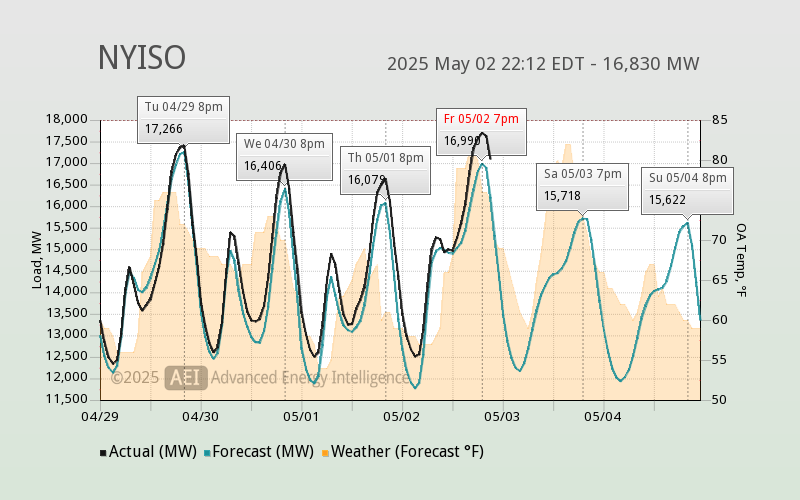This screenshot has height=500, width=800.
Task: Click the 50 temperature axis label
Action: (720, 400)
